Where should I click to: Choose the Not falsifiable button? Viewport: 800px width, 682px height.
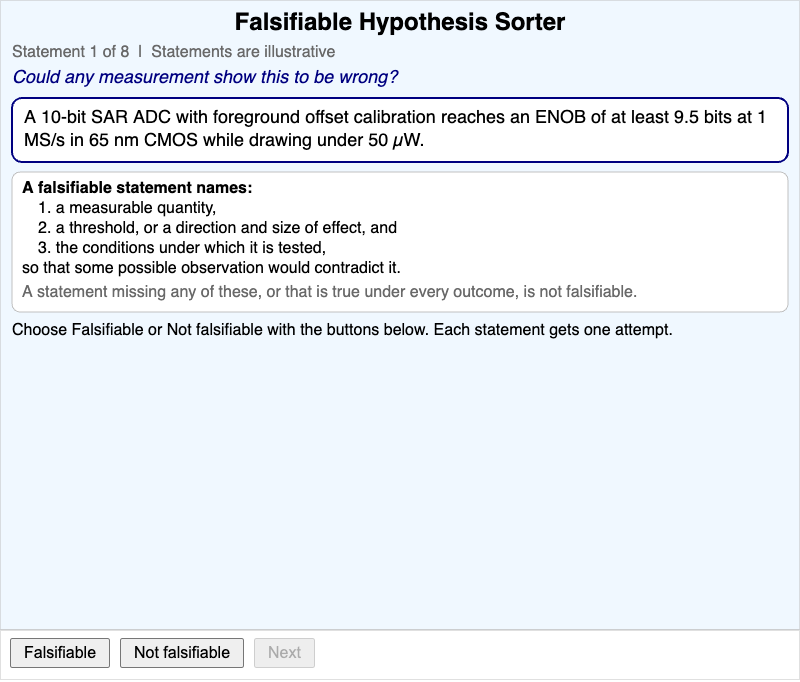click(x=182, y=652)
